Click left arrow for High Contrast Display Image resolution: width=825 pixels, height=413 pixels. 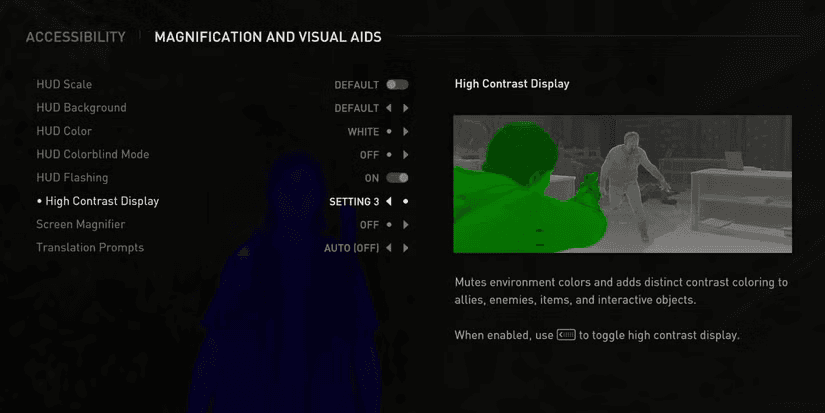tap(389, 202)
